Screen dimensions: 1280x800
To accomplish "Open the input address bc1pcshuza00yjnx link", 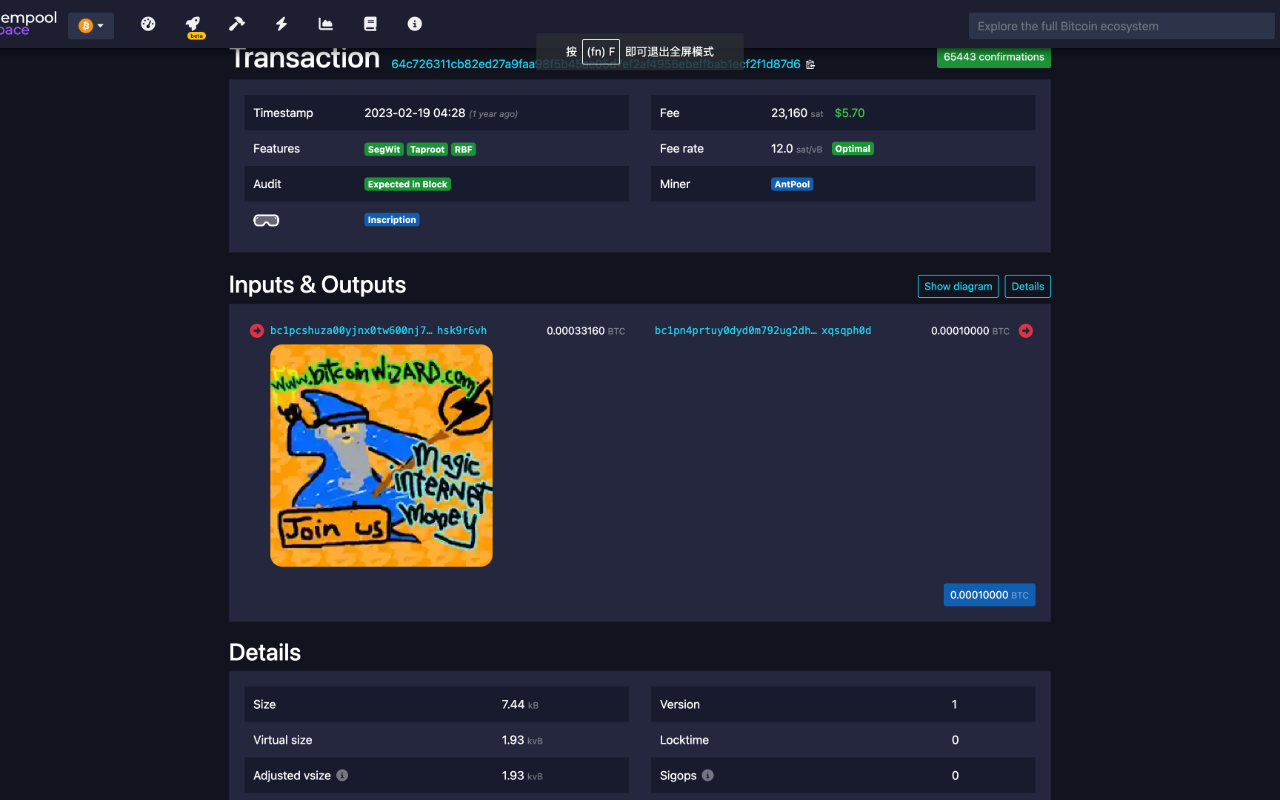I will 379,331.
